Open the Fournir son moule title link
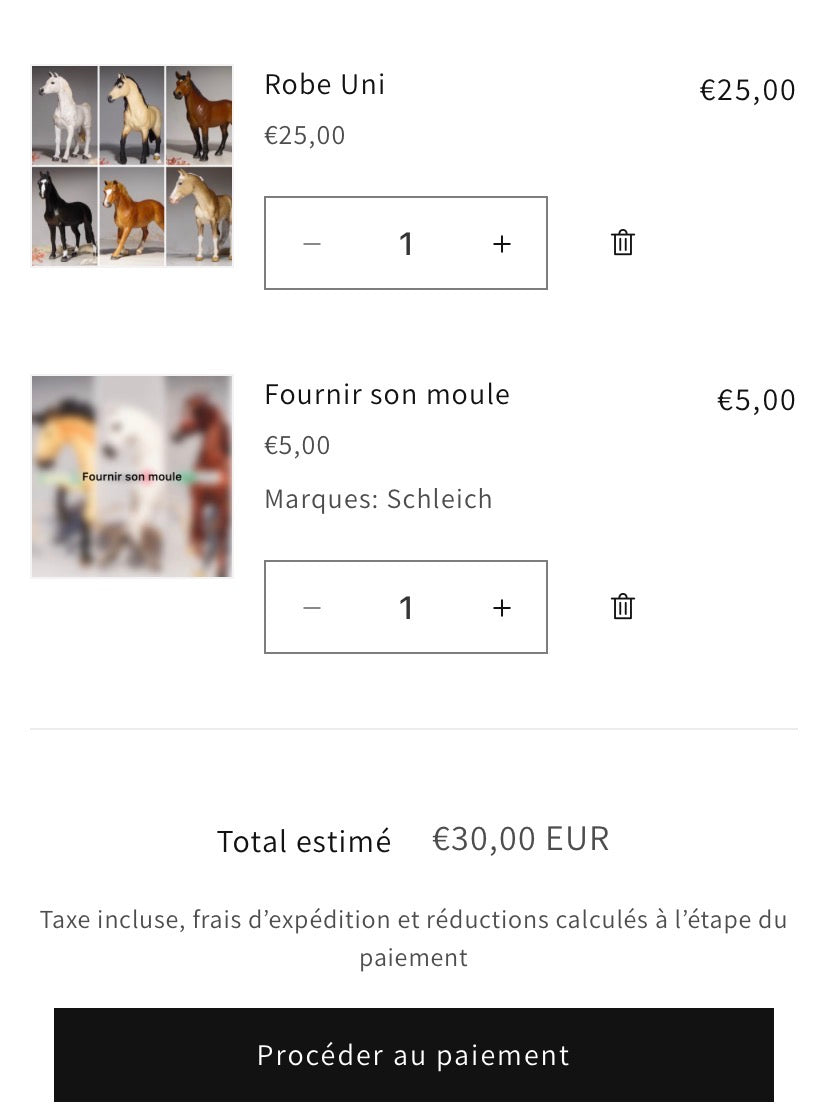The height and width of the screenshot is (1111, 828). coord(387,395)
